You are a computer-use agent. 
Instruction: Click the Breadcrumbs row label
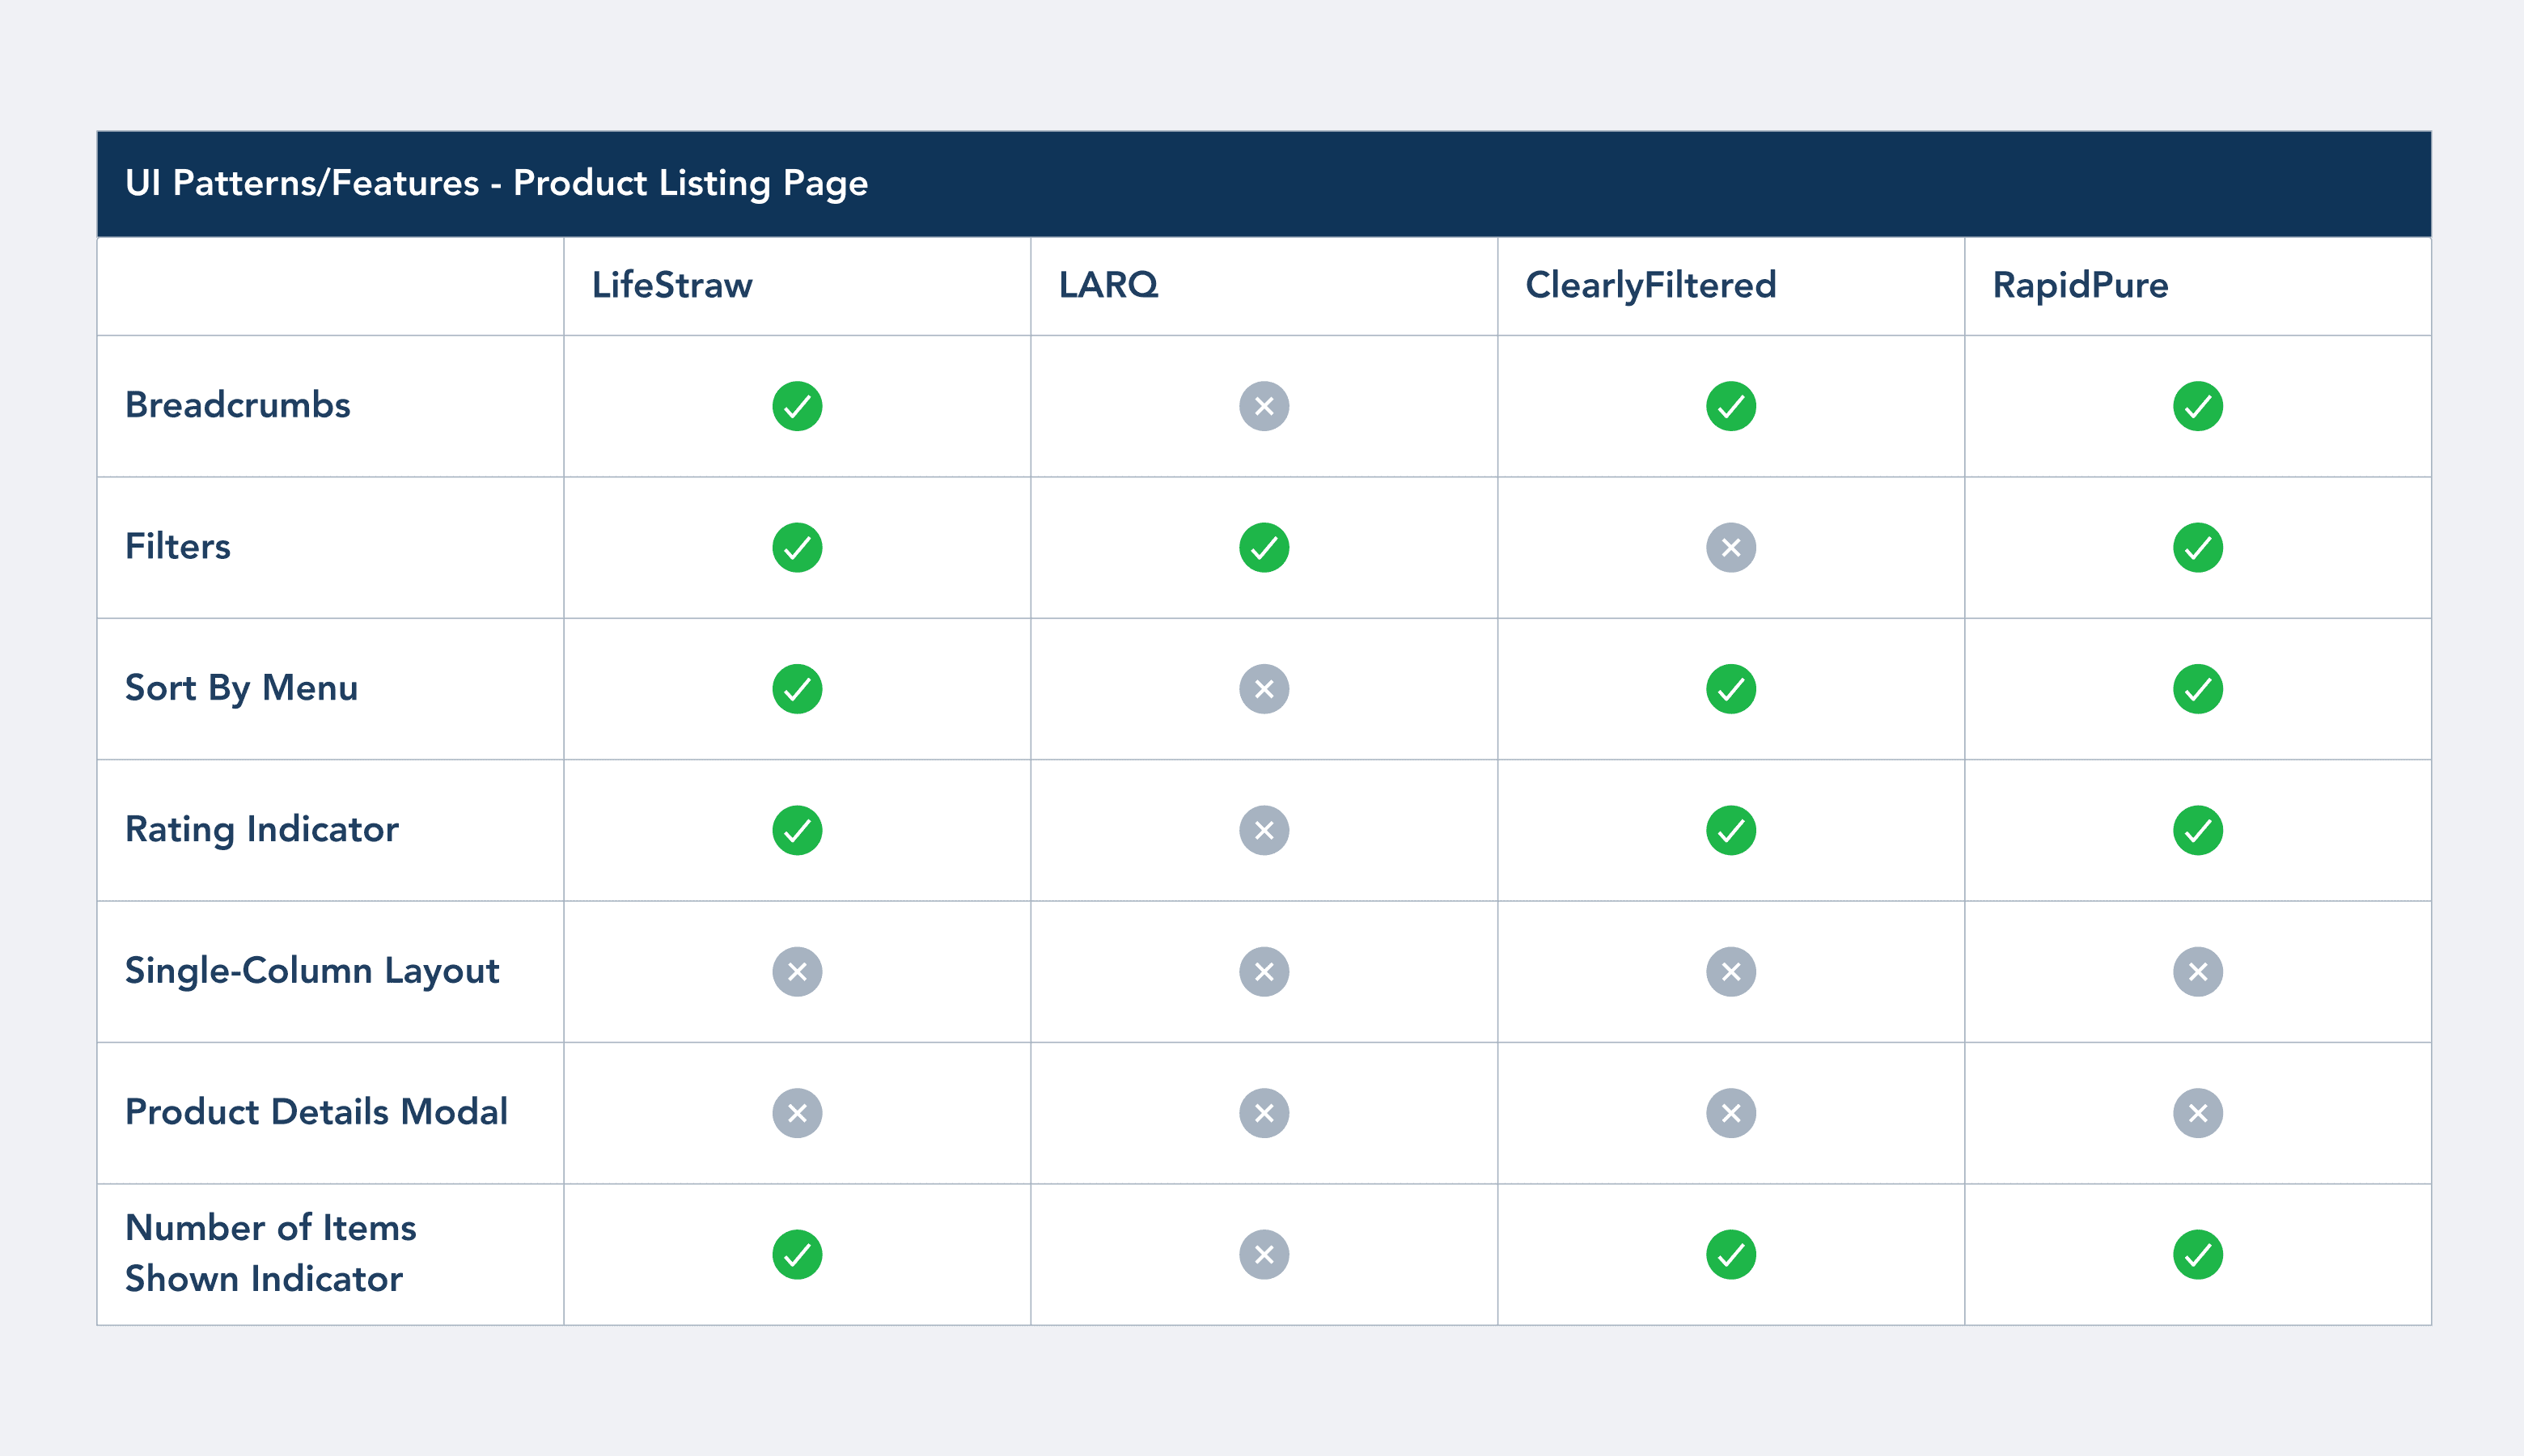point(238,405)
